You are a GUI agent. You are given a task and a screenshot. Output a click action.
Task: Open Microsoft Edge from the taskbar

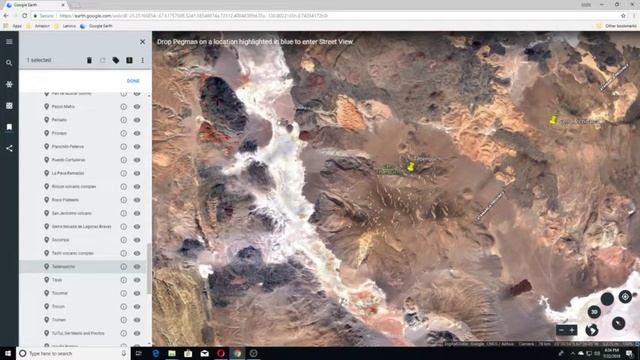(x=156, y=353)
